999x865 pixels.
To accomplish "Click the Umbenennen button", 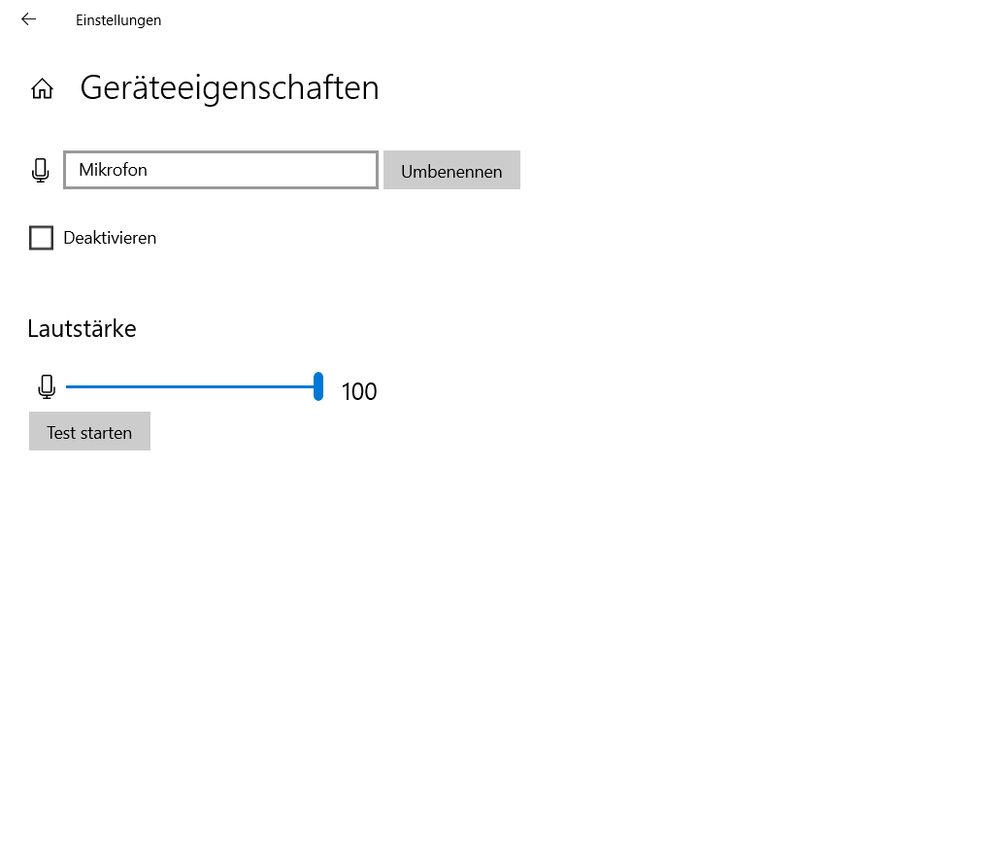I will click(x=451, y=170).
